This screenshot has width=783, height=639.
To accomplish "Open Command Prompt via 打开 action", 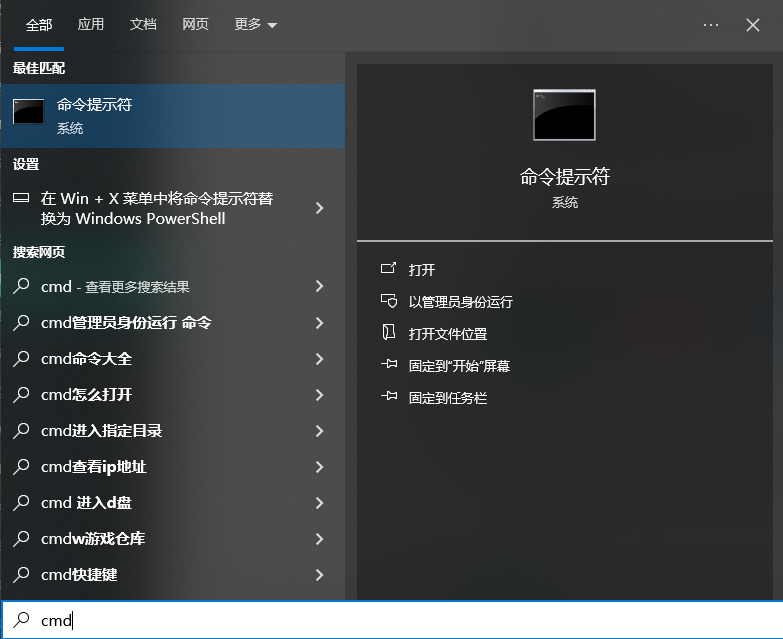I will point(422,270).
